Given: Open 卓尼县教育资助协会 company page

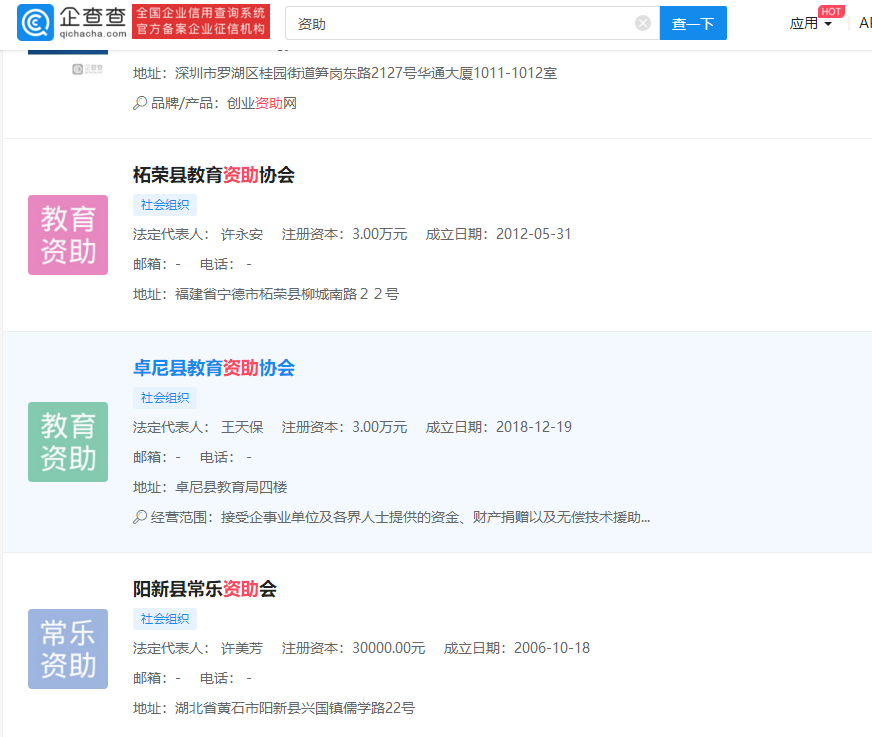Looking at the screenshot, I should (214, 368).
